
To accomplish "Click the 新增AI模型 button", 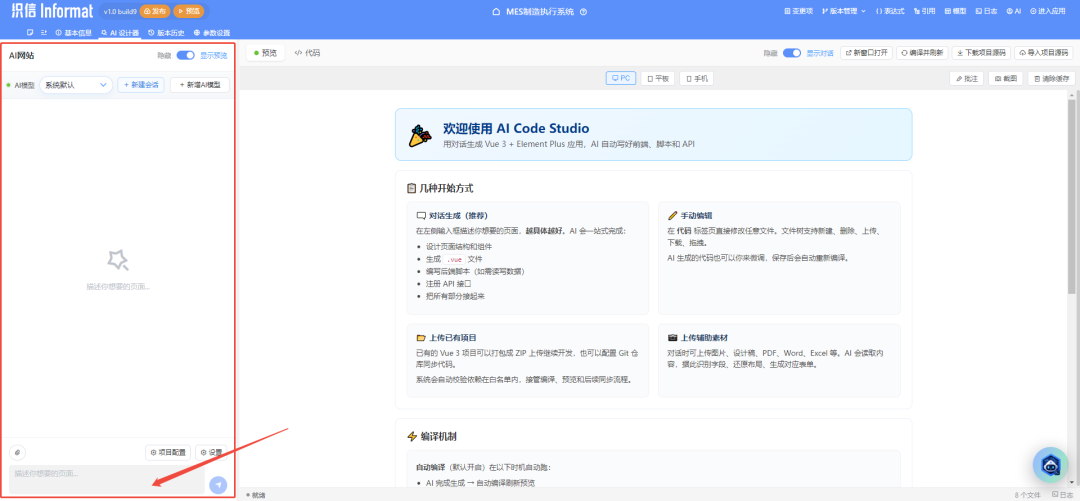I will [200, 85].
